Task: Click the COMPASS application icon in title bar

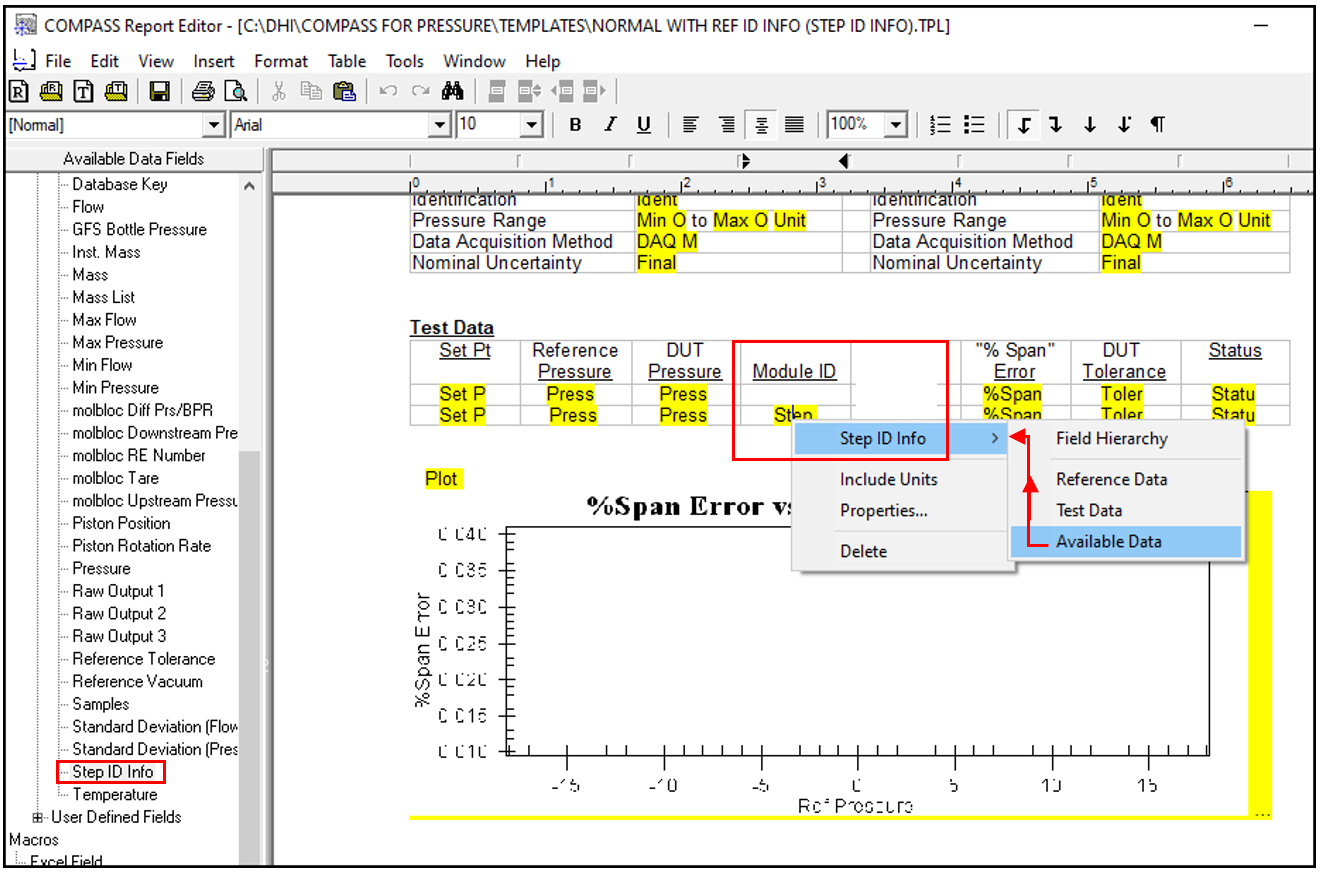Action: (26, 26)
